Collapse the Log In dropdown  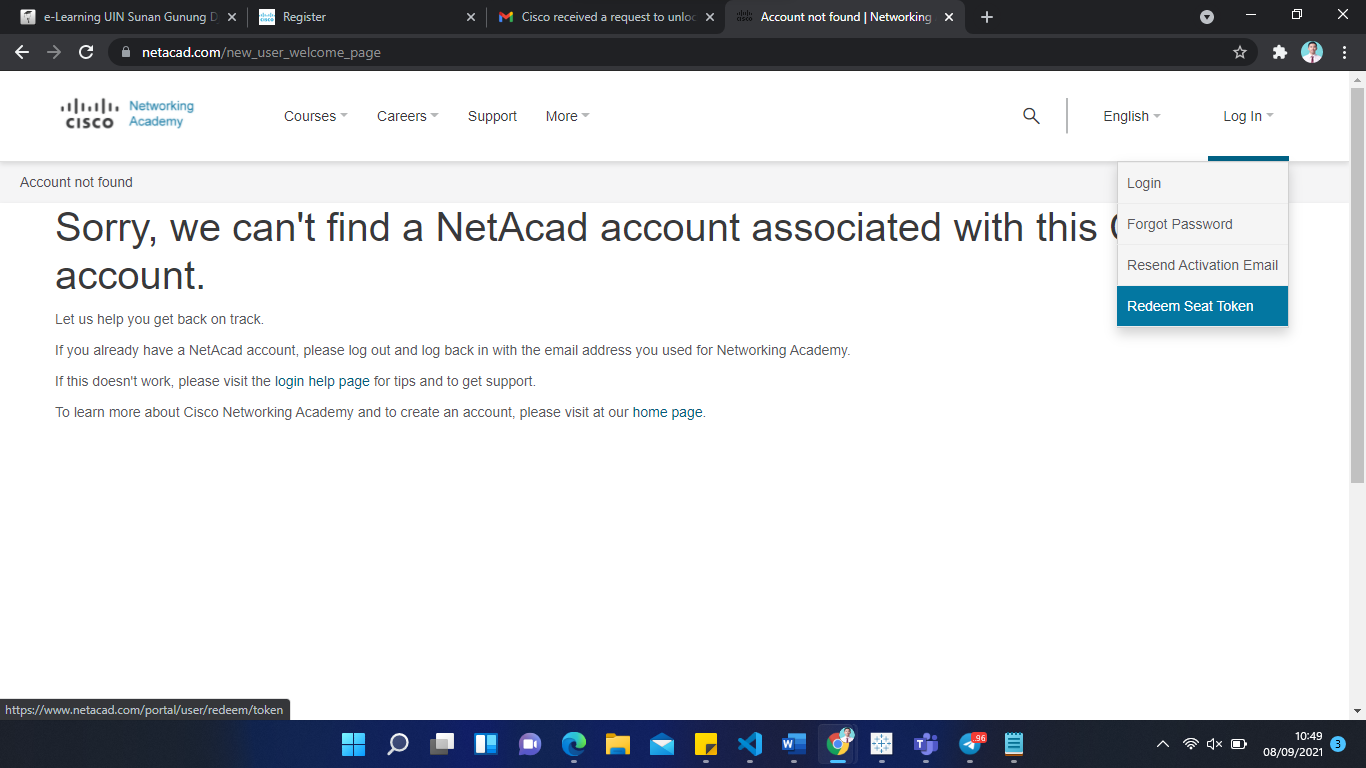(1248, 116)
